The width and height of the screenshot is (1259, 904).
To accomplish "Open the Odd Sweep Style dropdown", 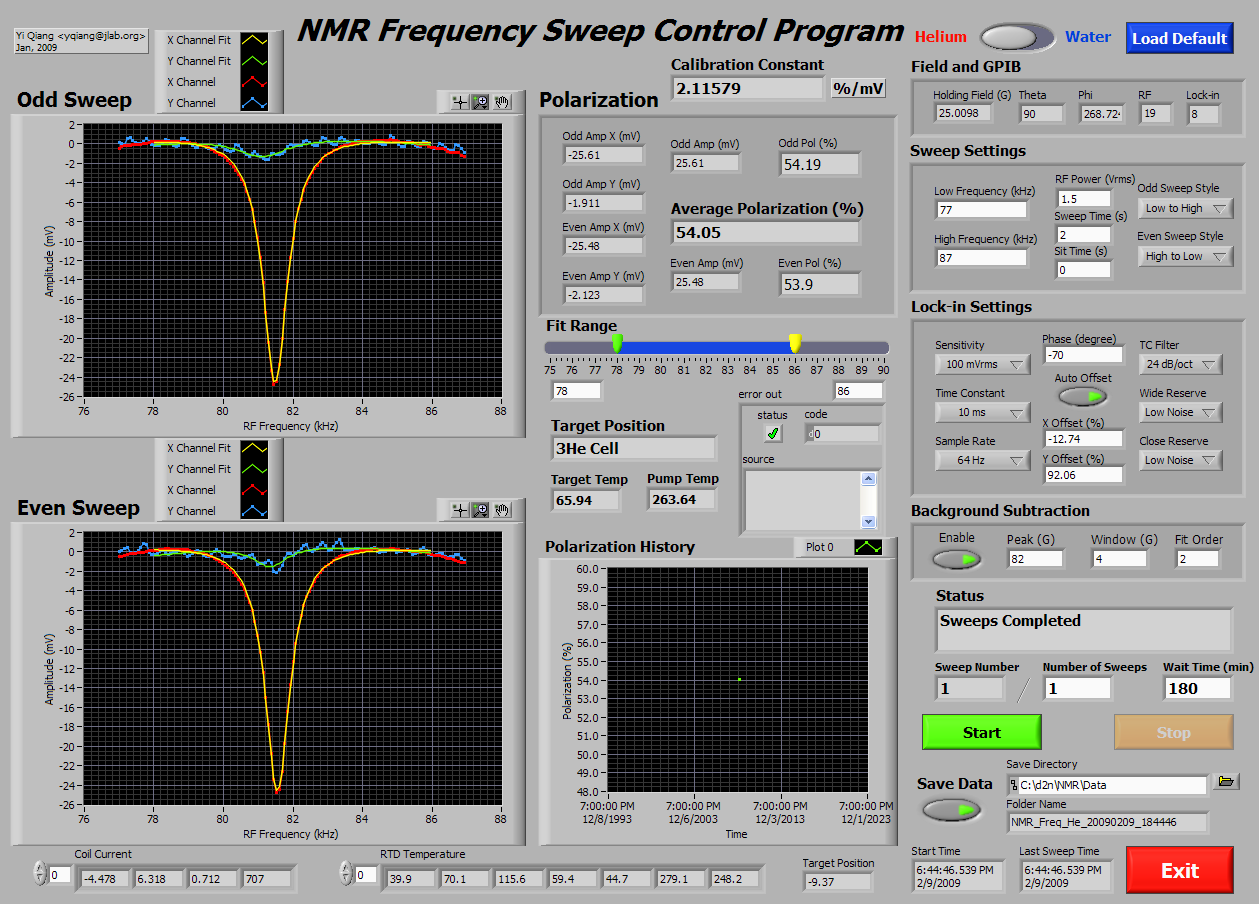I will 1185,208.
